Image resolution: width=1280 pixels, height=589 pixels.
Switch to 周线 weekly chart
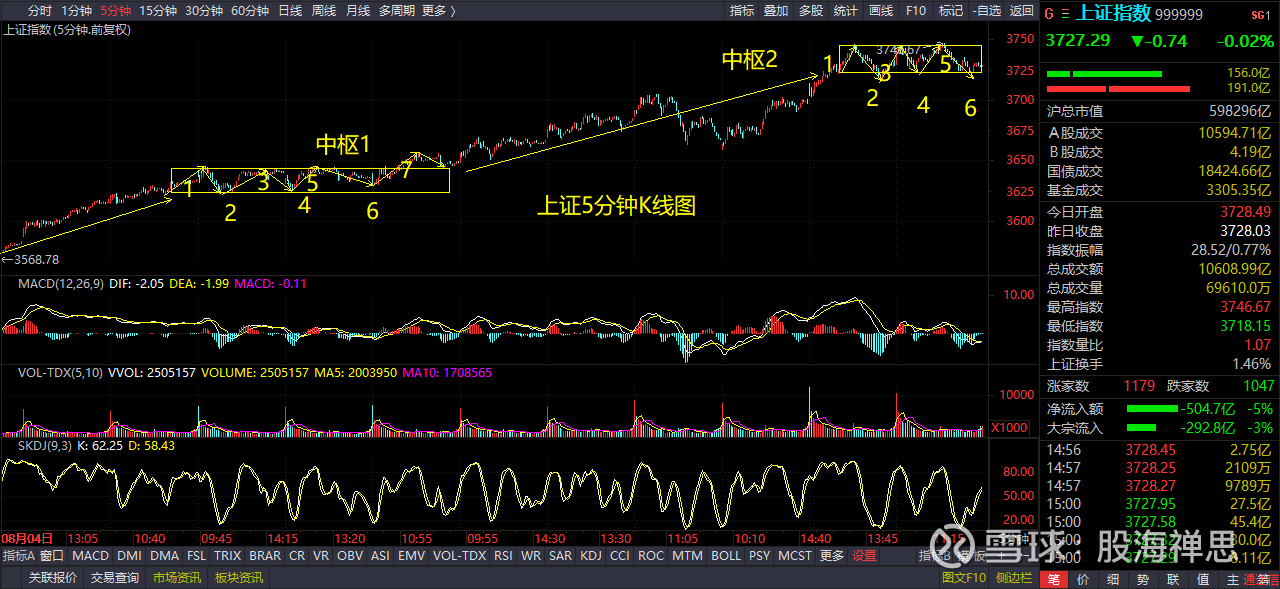click(324, 11)
